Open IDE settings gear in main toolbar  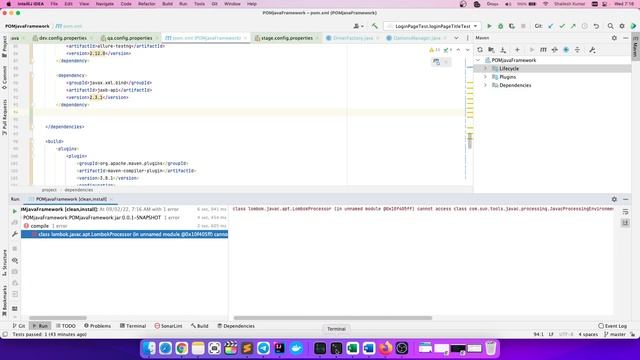click(x=622, y=26)
